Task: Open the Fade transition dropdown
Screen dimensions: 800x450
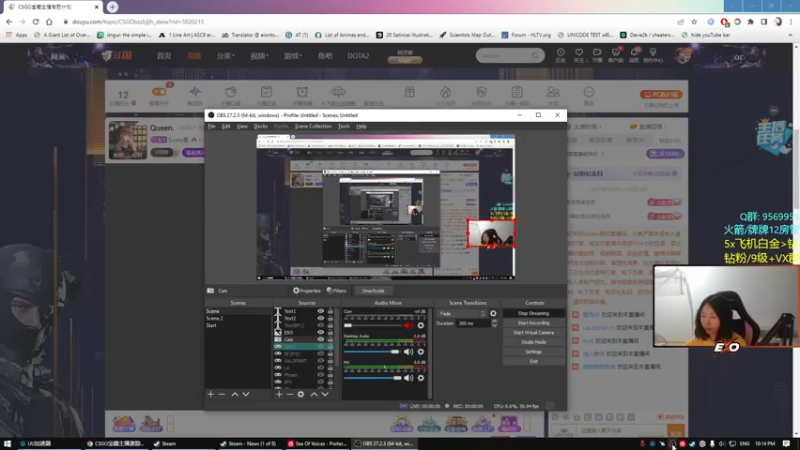Action: (x=462, y=314)
